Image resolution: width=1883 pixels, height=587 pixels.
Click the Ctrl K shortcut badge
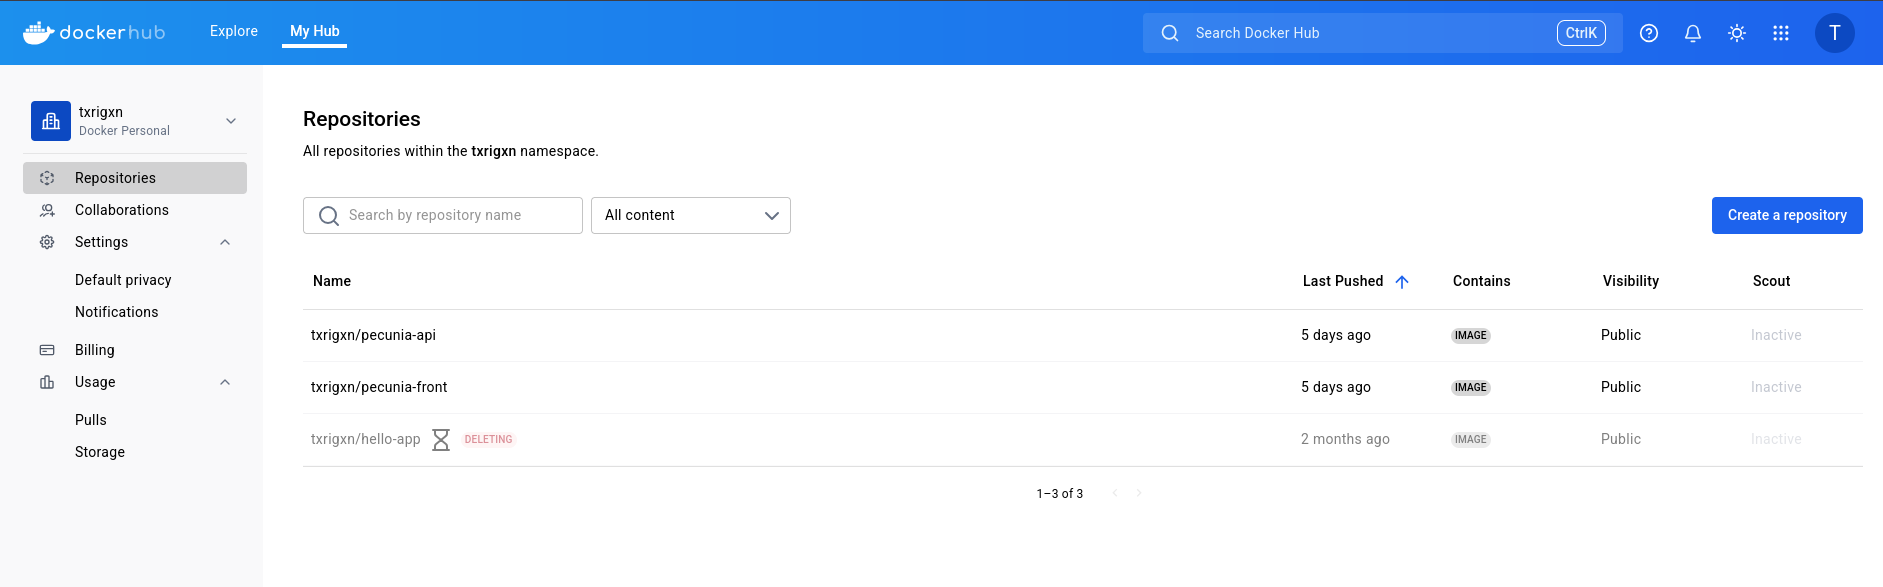point(1581,33)
